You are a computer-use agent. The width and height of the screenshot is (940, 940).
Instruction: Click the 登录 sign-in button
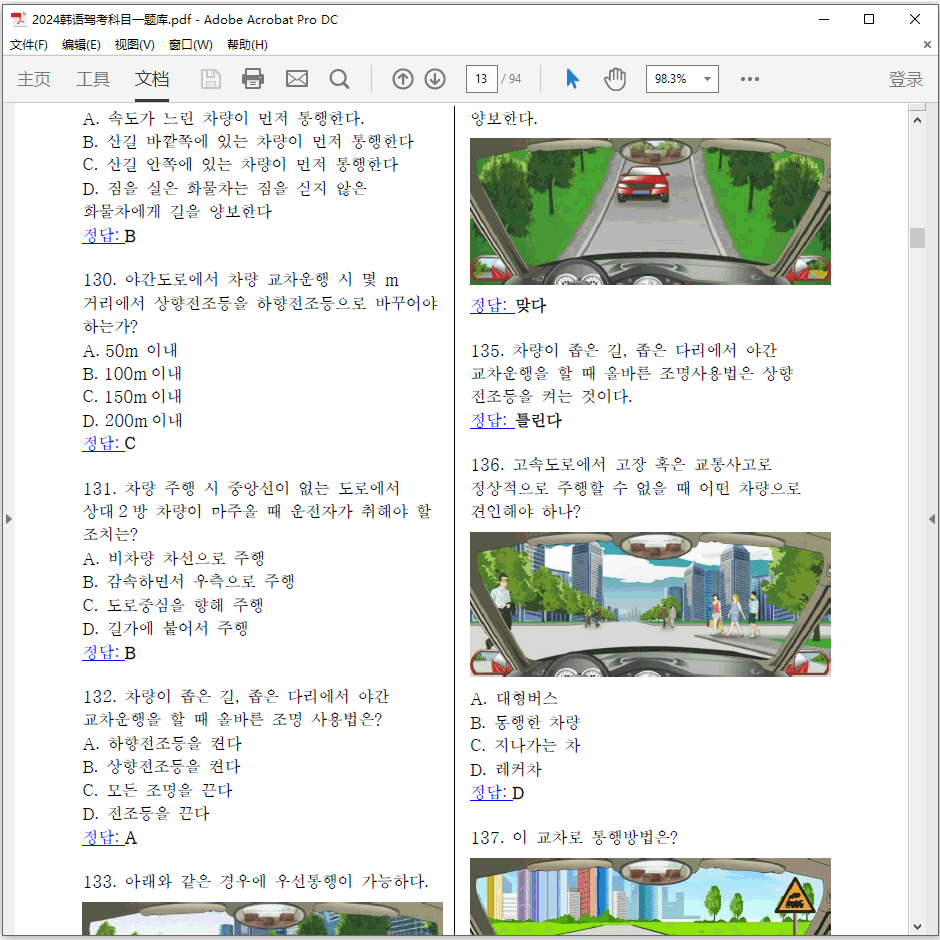coord(905,79)
